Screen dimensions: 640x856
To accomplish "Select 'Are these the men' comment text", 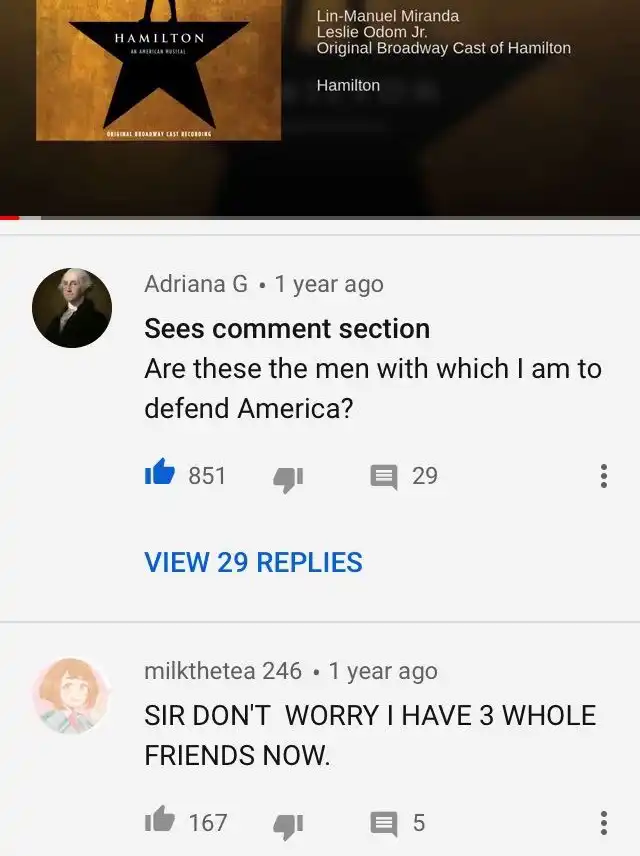I will pos(373,388).
